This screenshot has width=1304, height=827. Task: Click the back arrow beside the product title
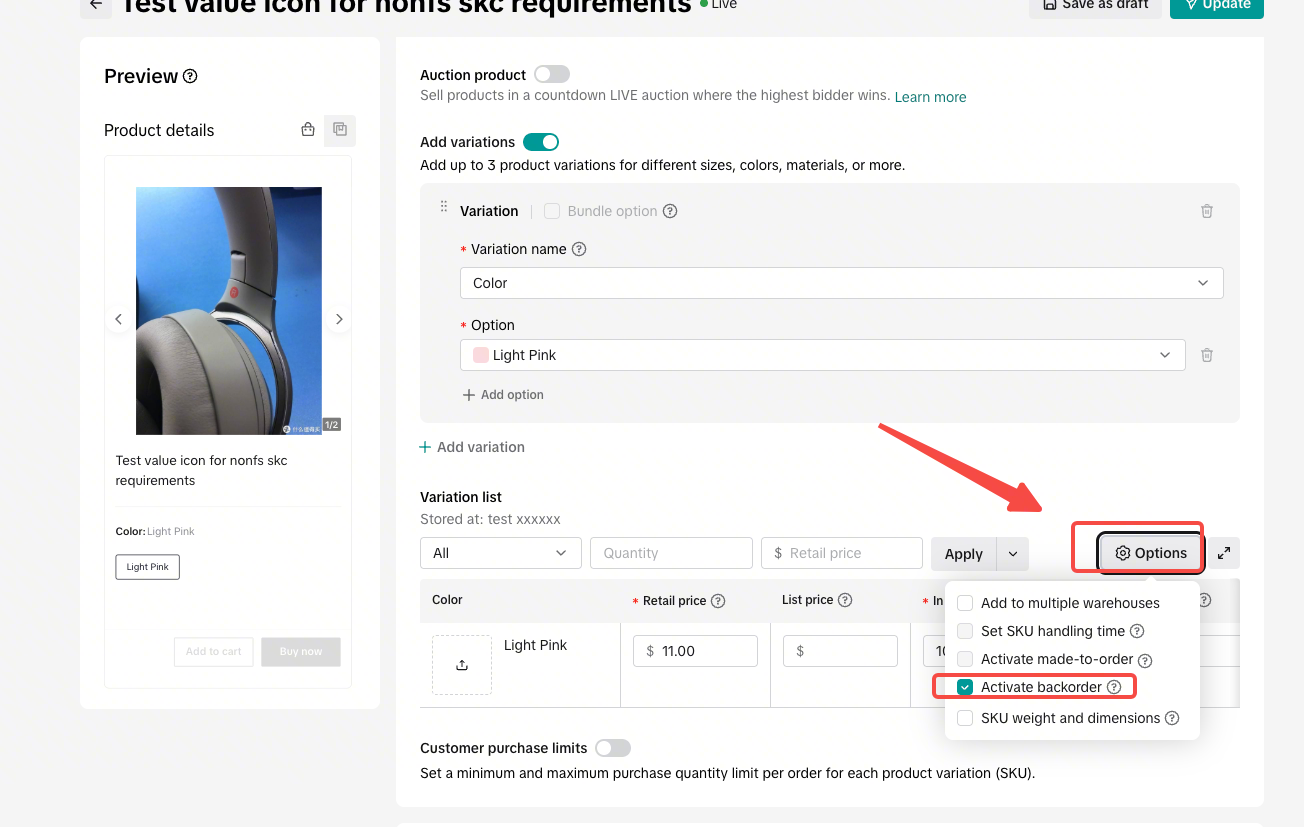(96, 5)
